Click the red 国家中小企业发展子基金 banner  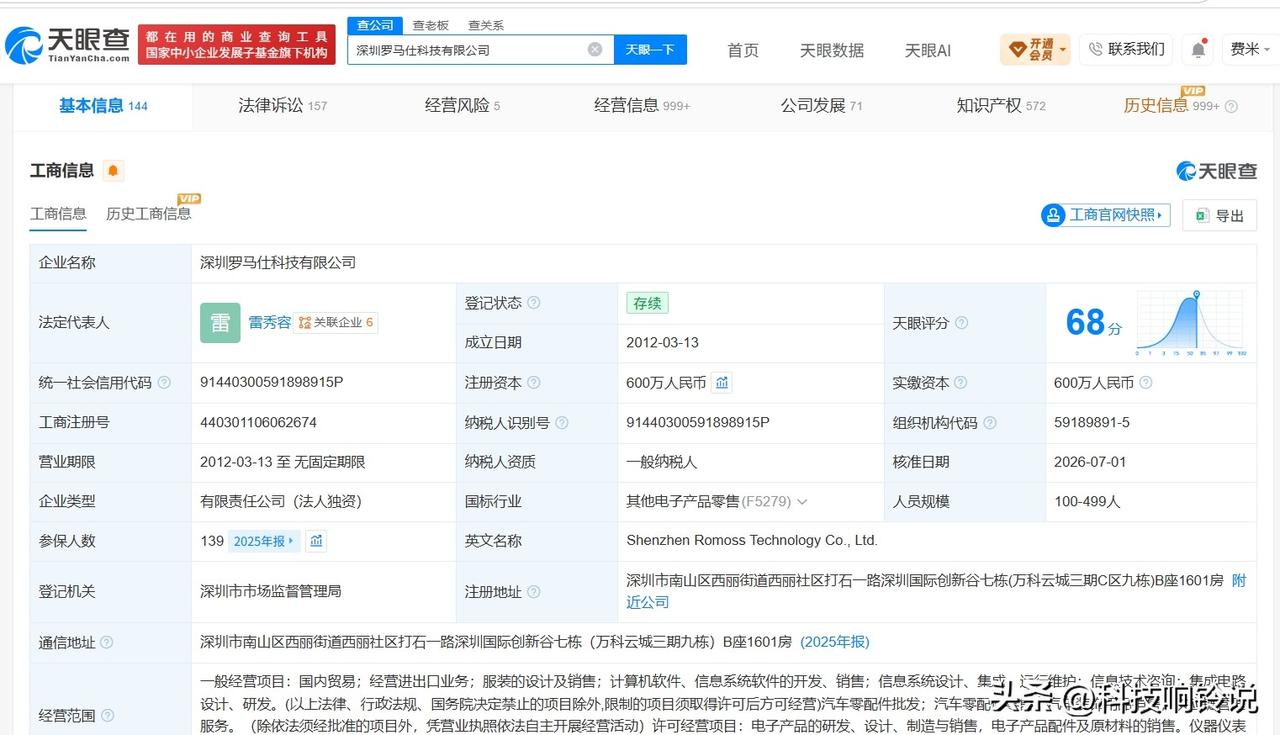coord(237,44)
